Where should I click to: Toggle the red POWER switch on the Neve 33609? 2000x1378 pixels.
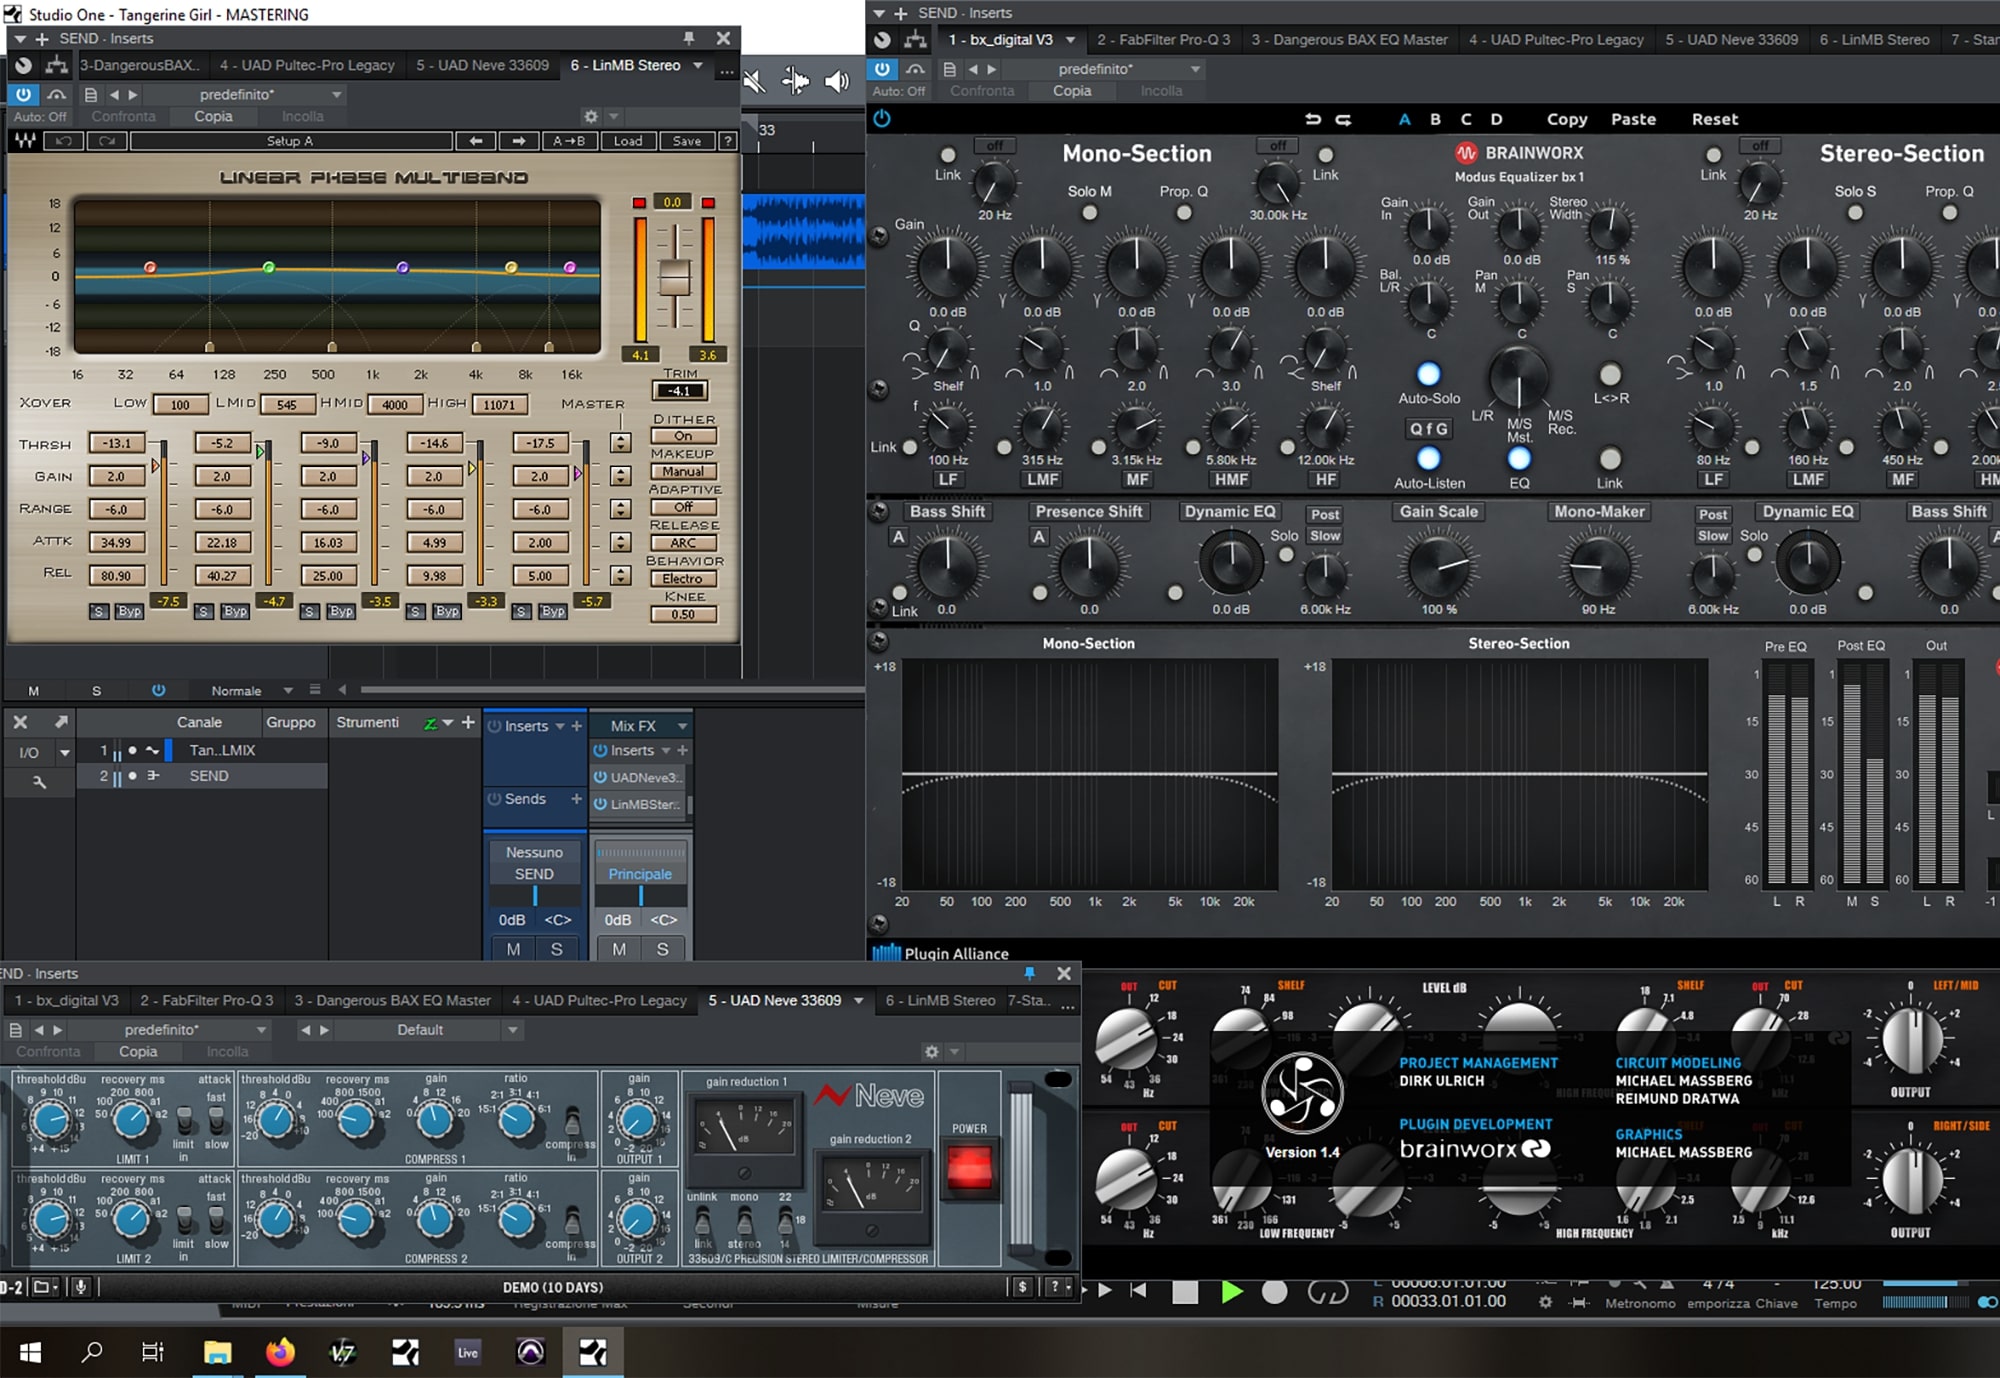(969, 1167)
